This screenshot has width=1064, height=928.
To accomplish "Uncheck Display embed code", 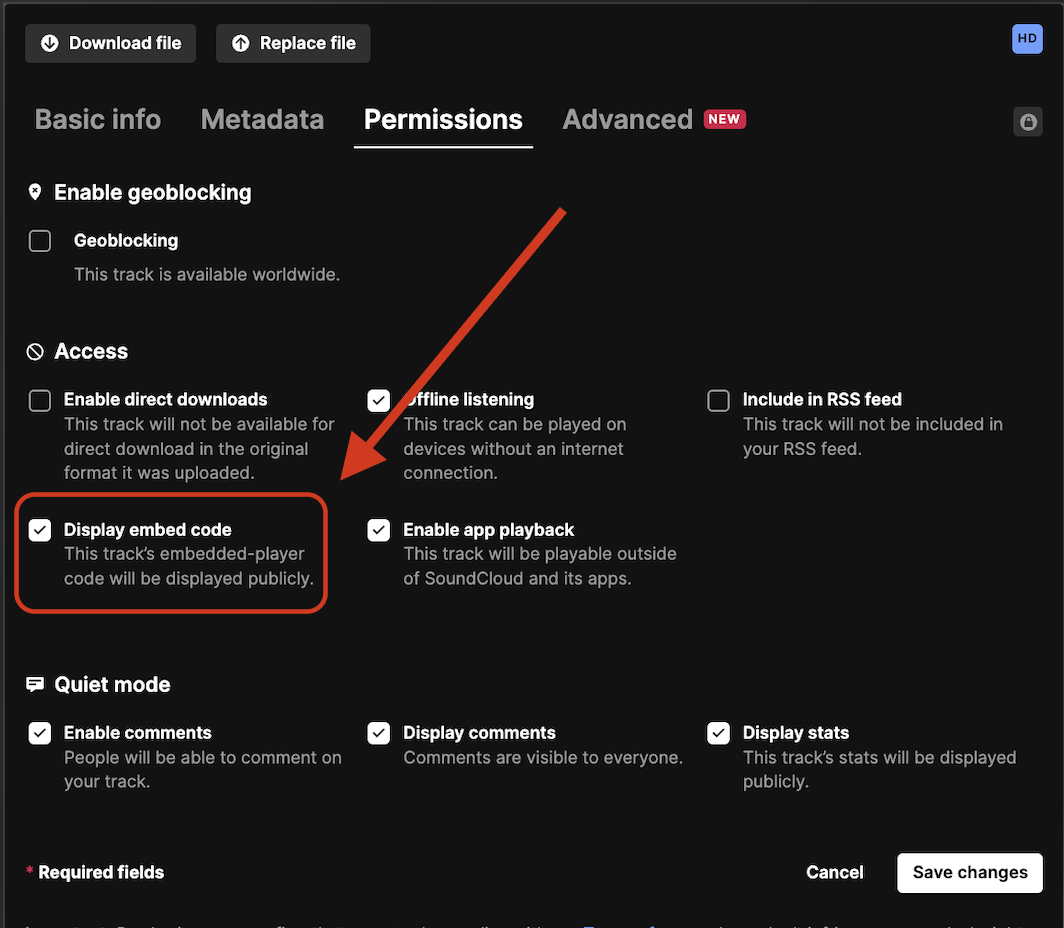I will [x=40, y=530].
